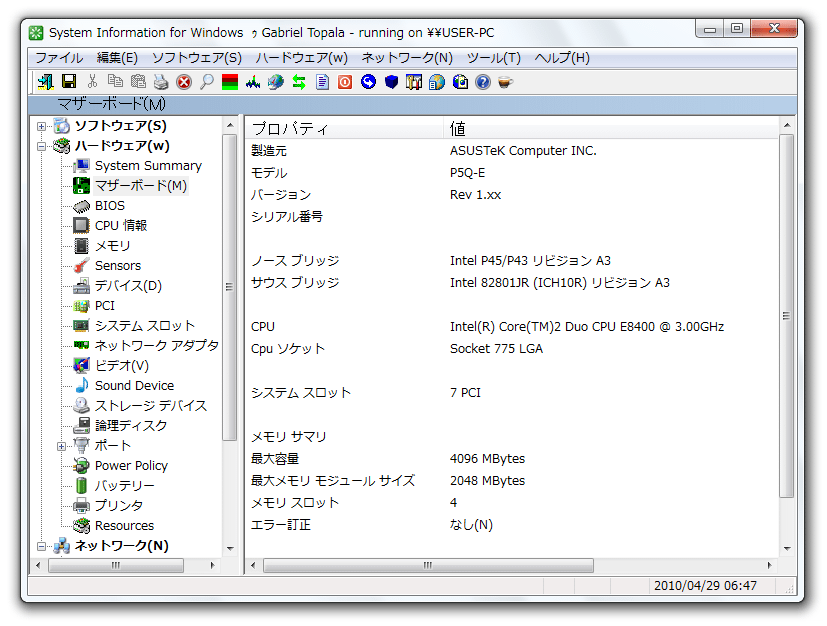The image size is (827, 626).
Task: Click the blue question mark help icon
Action: tap(483, 82)
